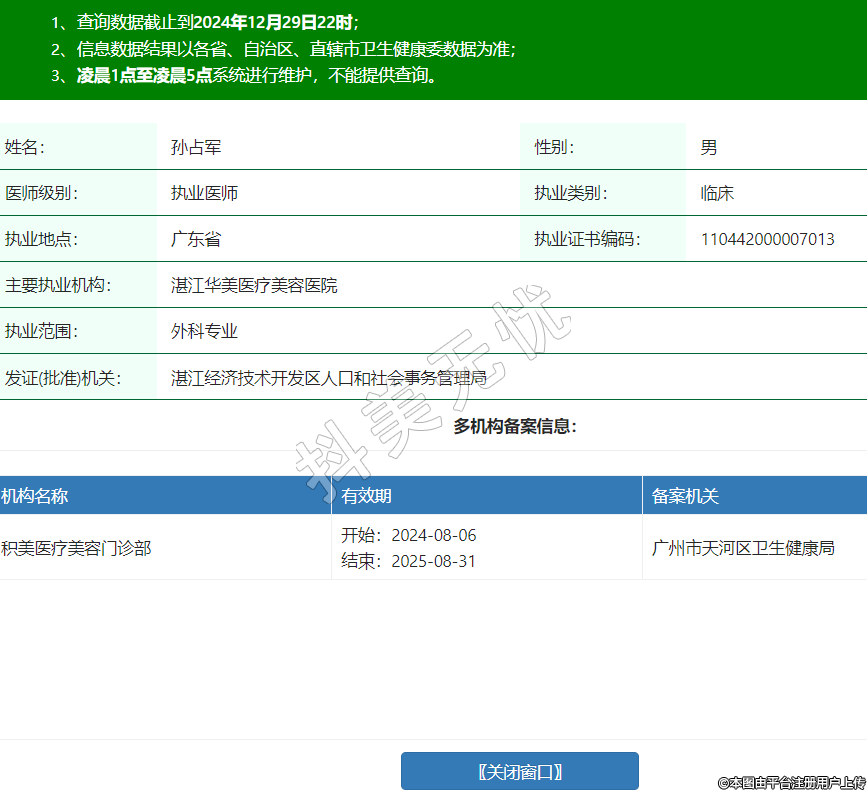Select the 湛江华美医疗美容医院 institution text
This screenshot has width=867, height=790.
254,286
